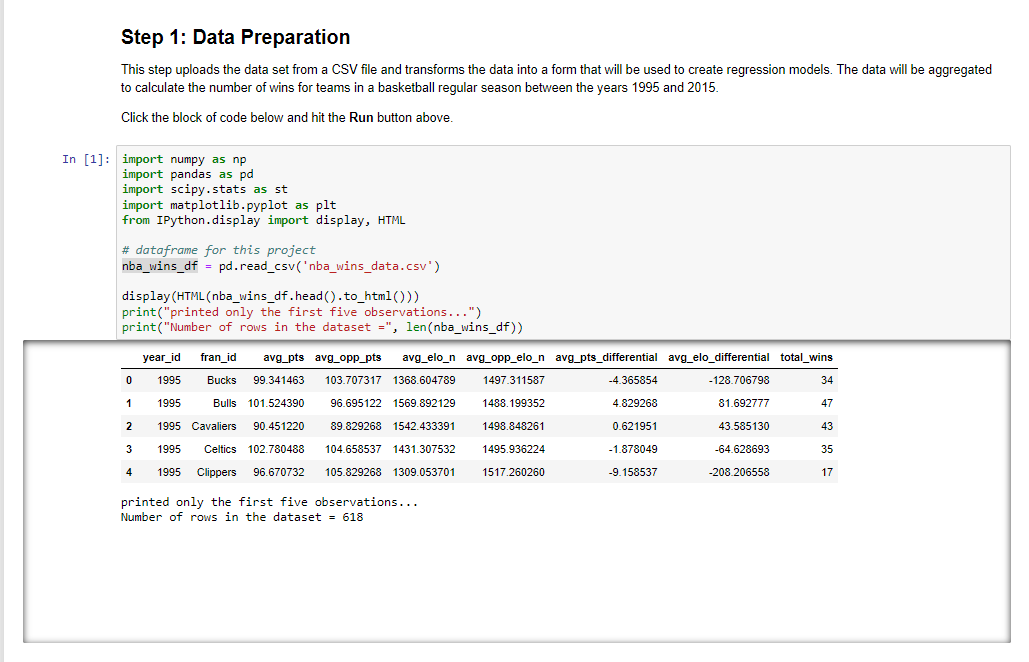This screenshot has width=1029, height=662.
Task: Click the avg_elo_n column header
Action: [x=429, y=358]
